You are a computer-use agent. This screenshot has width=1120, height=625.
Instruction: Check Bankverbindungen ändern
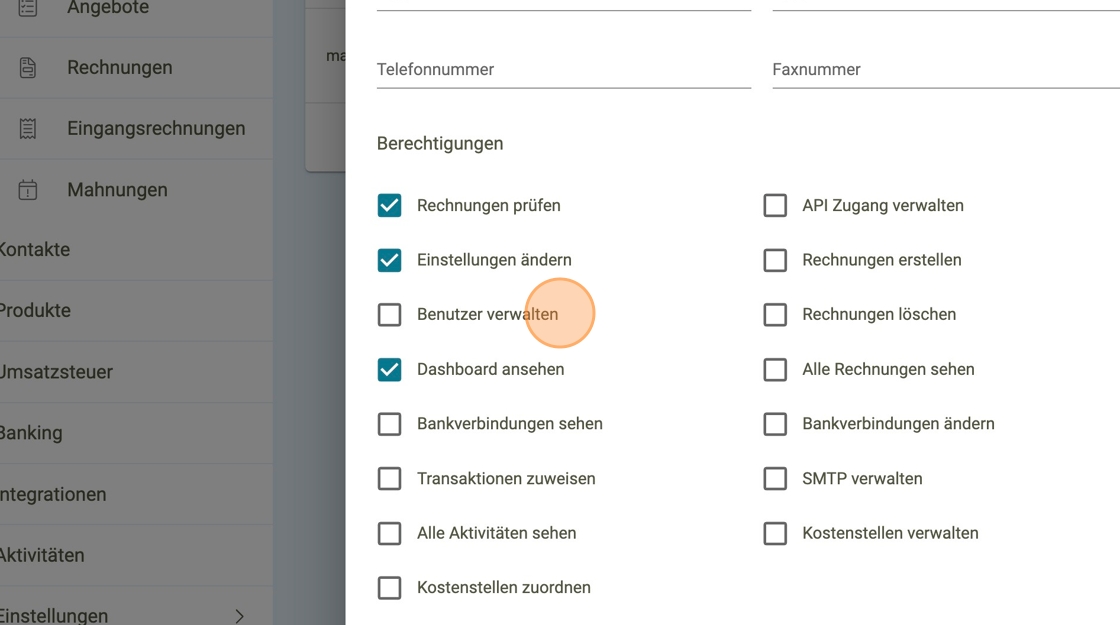[x=775, y=424]
